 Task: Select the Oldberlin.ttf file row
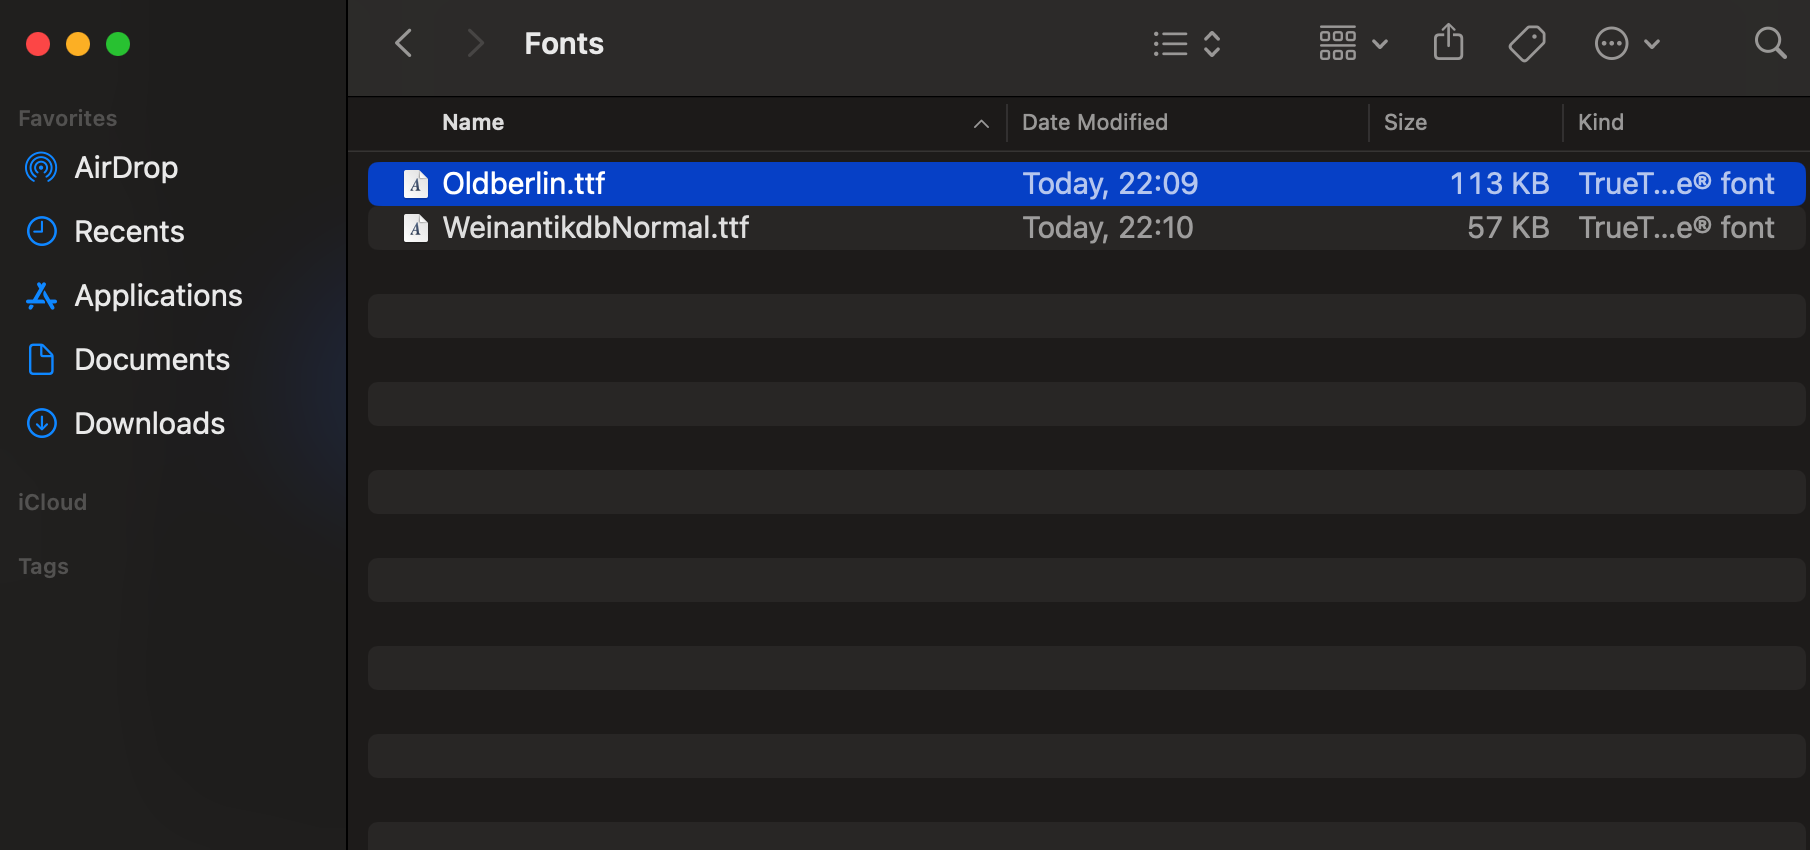tap(524, 184)
